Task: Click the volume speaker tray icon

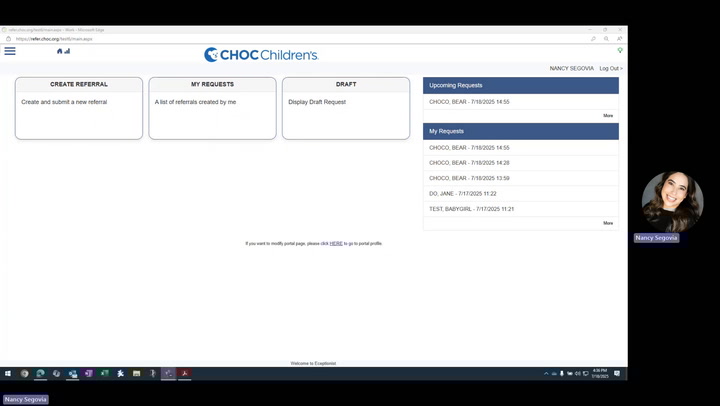Action: (578, 373)
